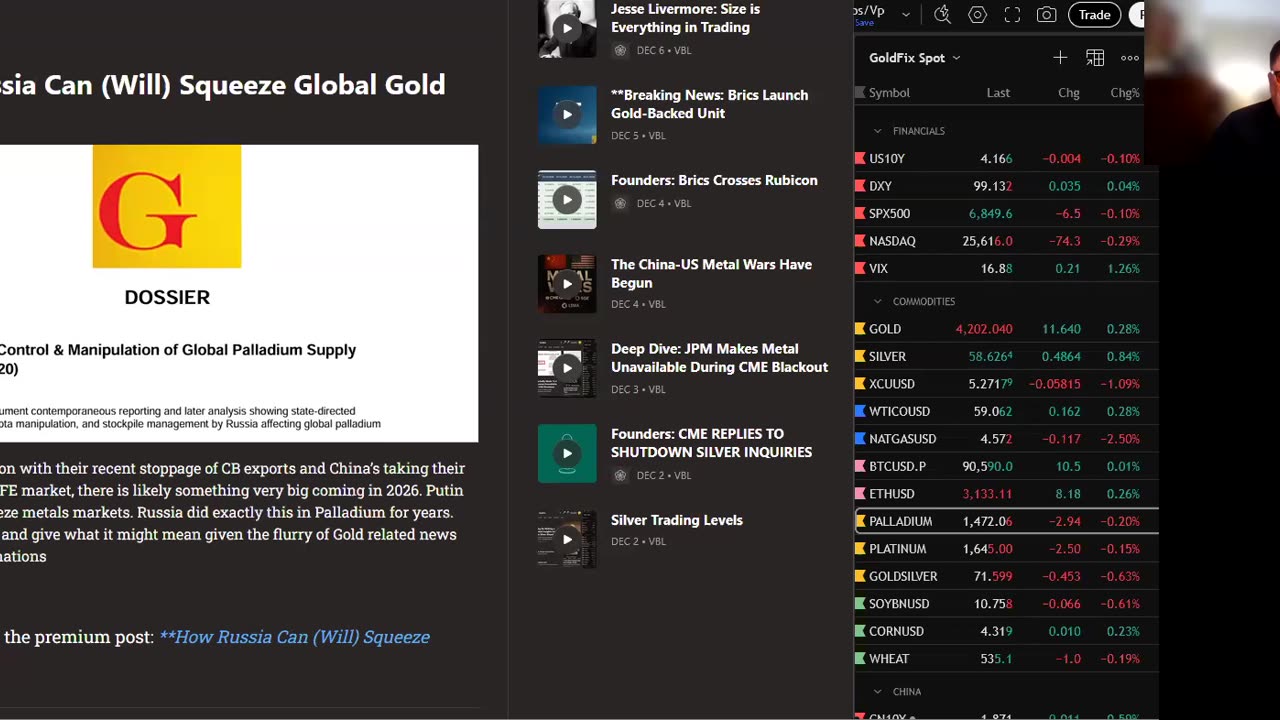Open the layout name dropdown chevron

point(906,15)
